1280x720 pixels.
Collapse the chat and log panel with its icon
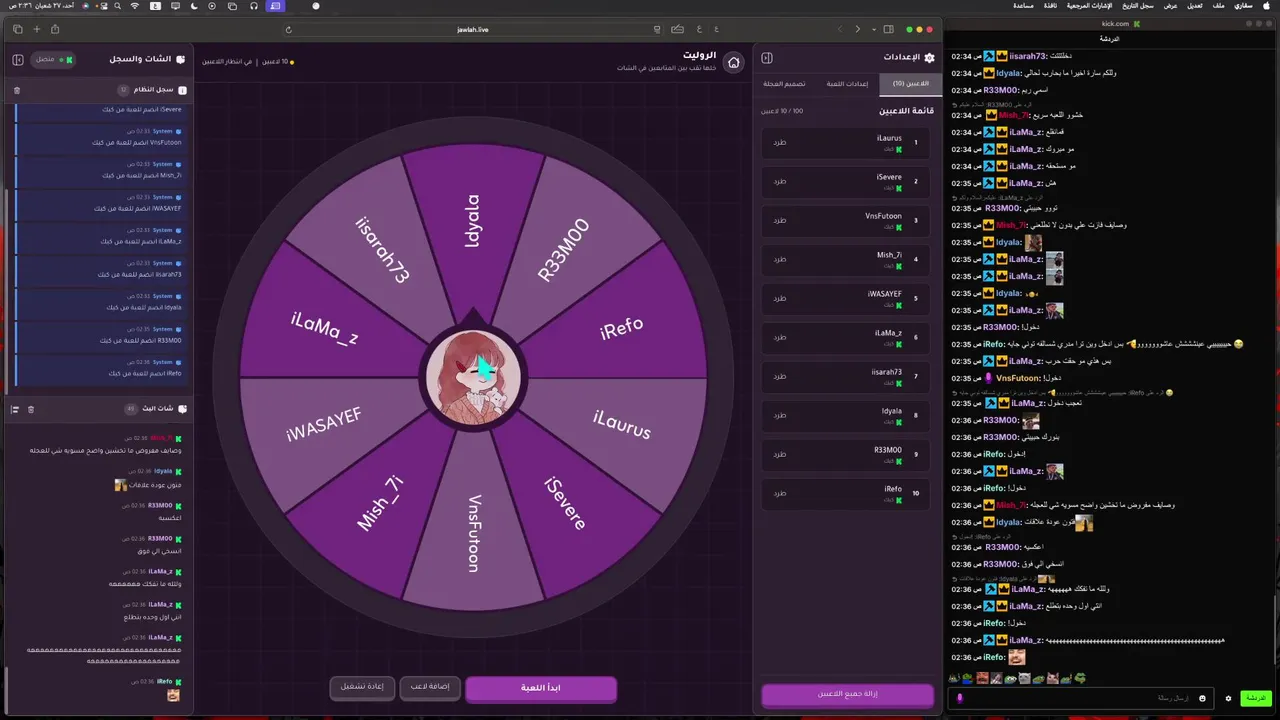[18, 60]
